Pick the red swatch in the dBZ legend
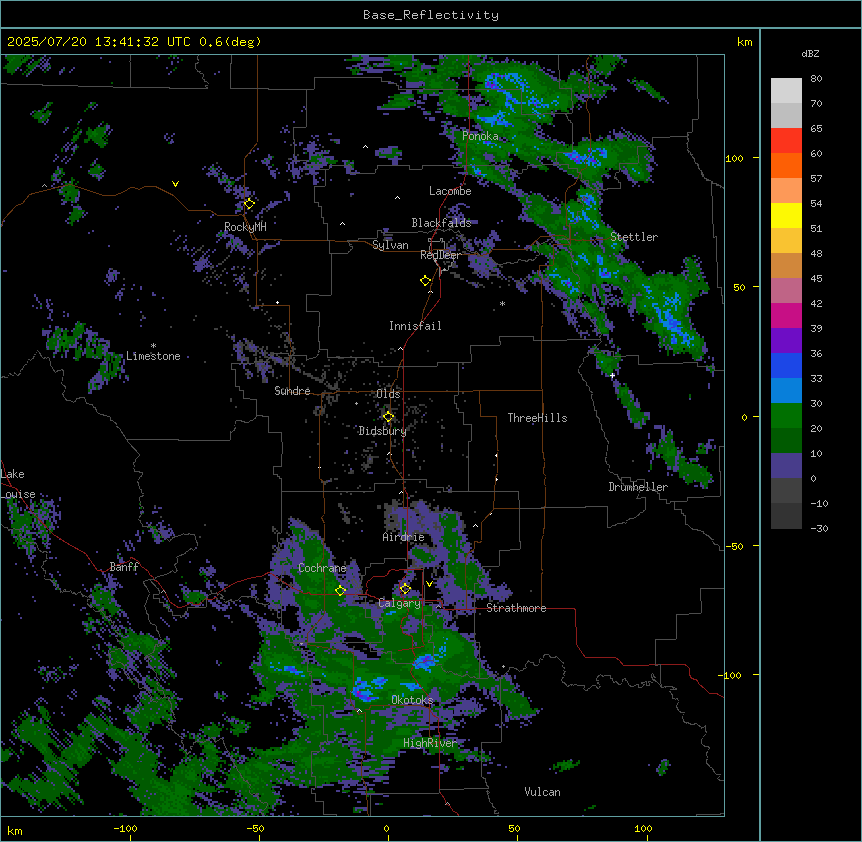862x842 pixels. point(786,141)
